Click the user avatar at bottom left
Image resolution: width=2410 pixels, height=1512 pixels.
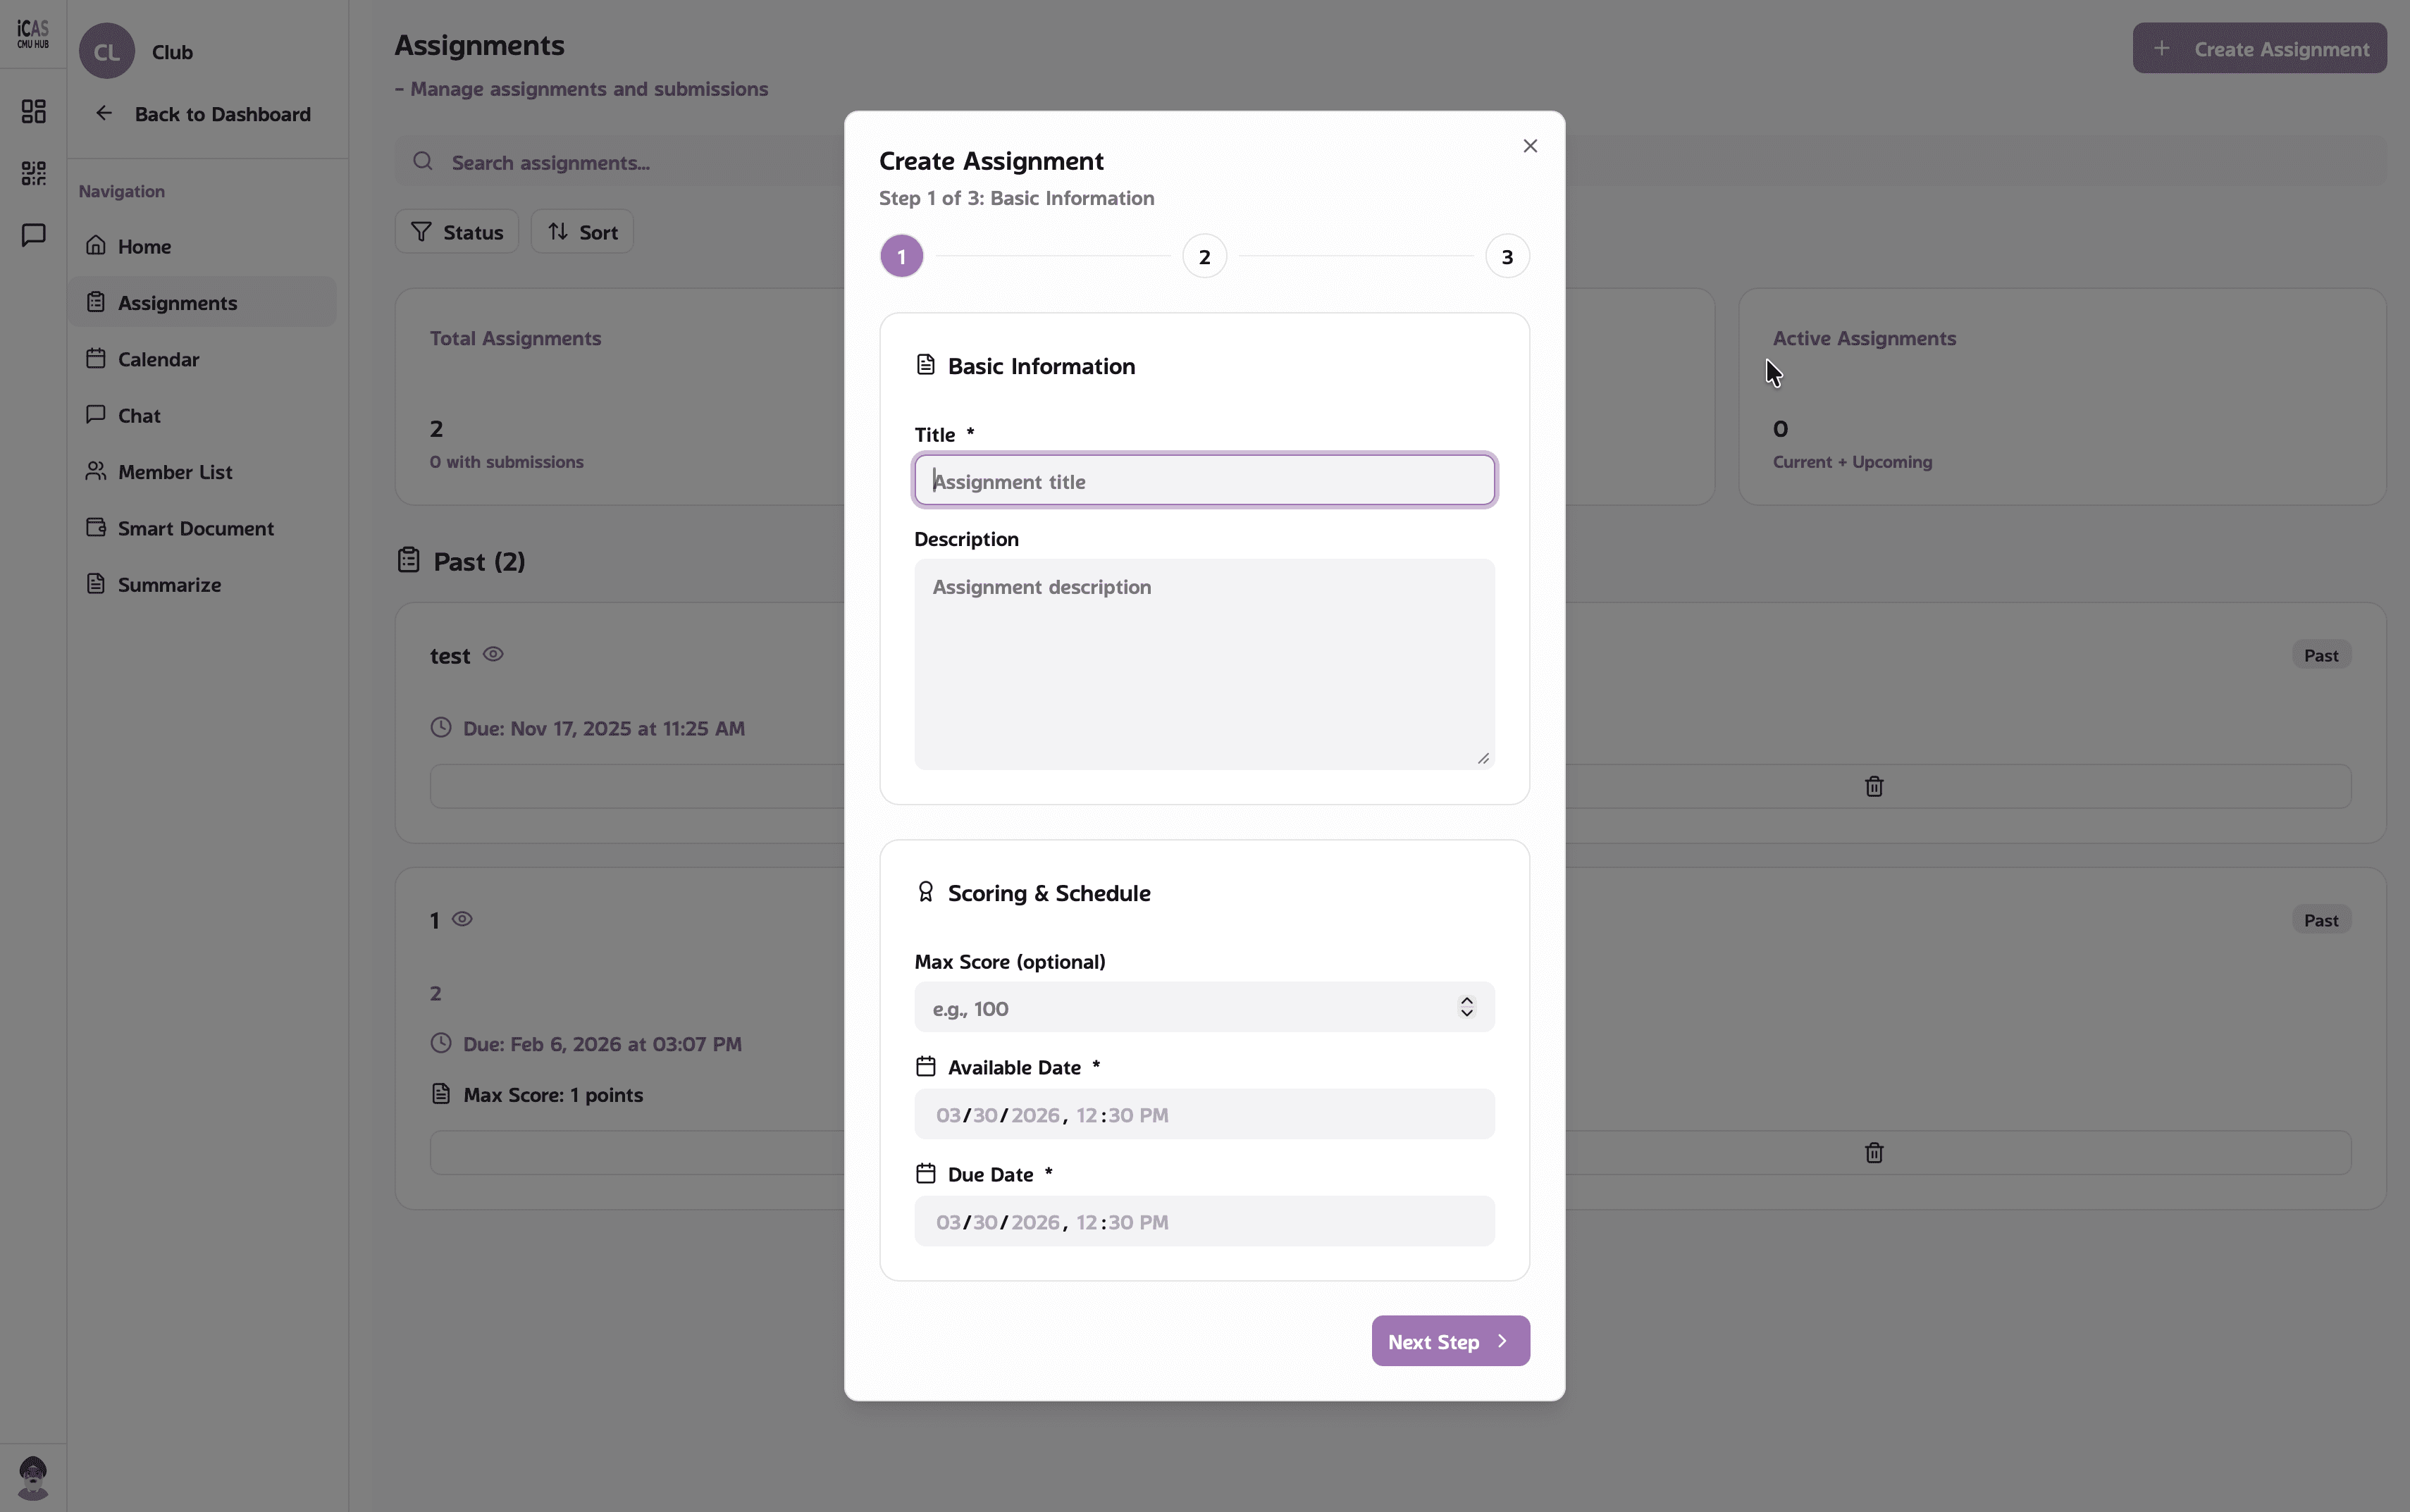click(33, 1477)
